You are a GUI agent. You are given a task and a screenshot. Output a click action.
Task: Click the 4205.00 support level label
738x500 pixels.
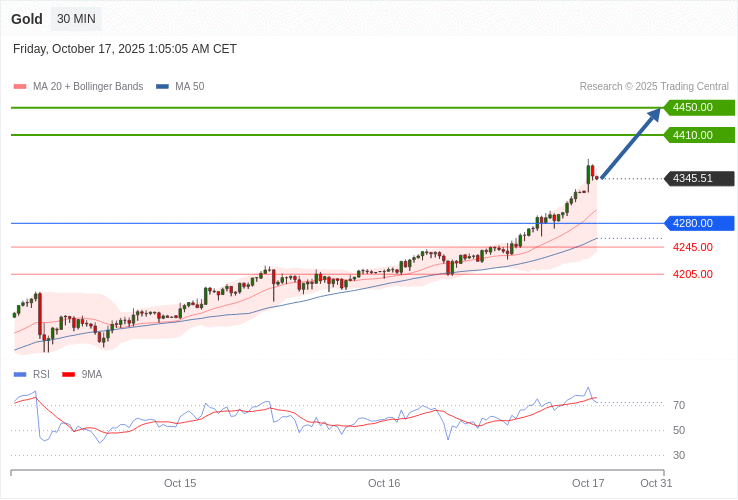692,274
